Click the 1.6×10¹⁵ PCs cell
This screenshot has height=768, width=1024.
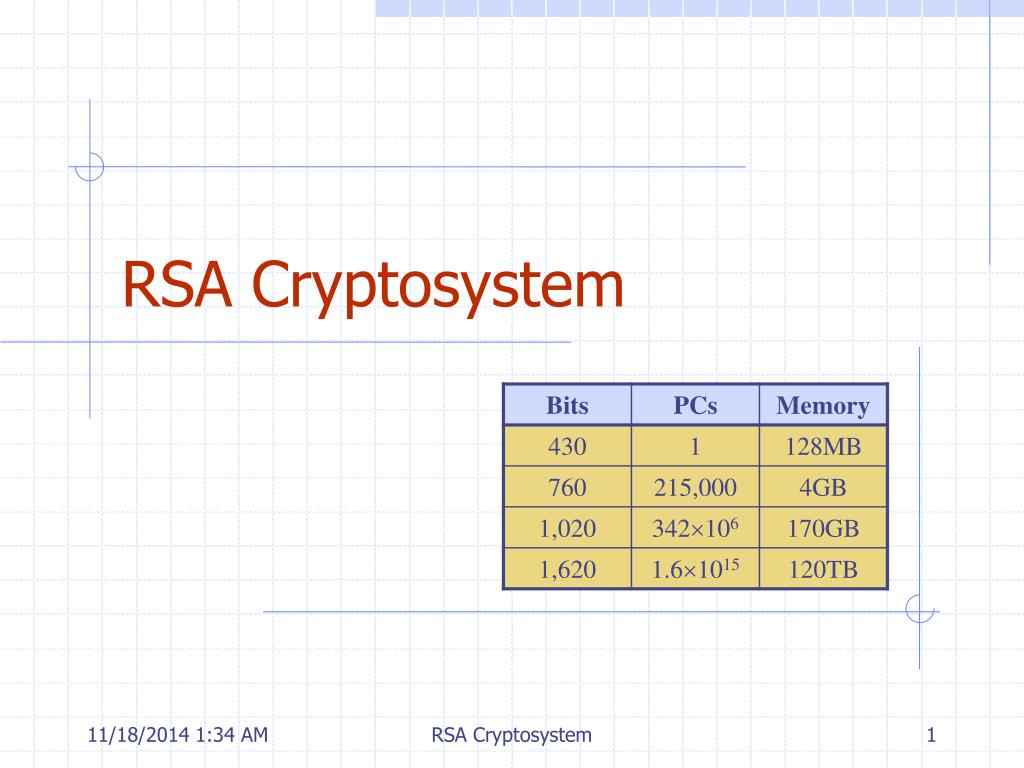695,569
